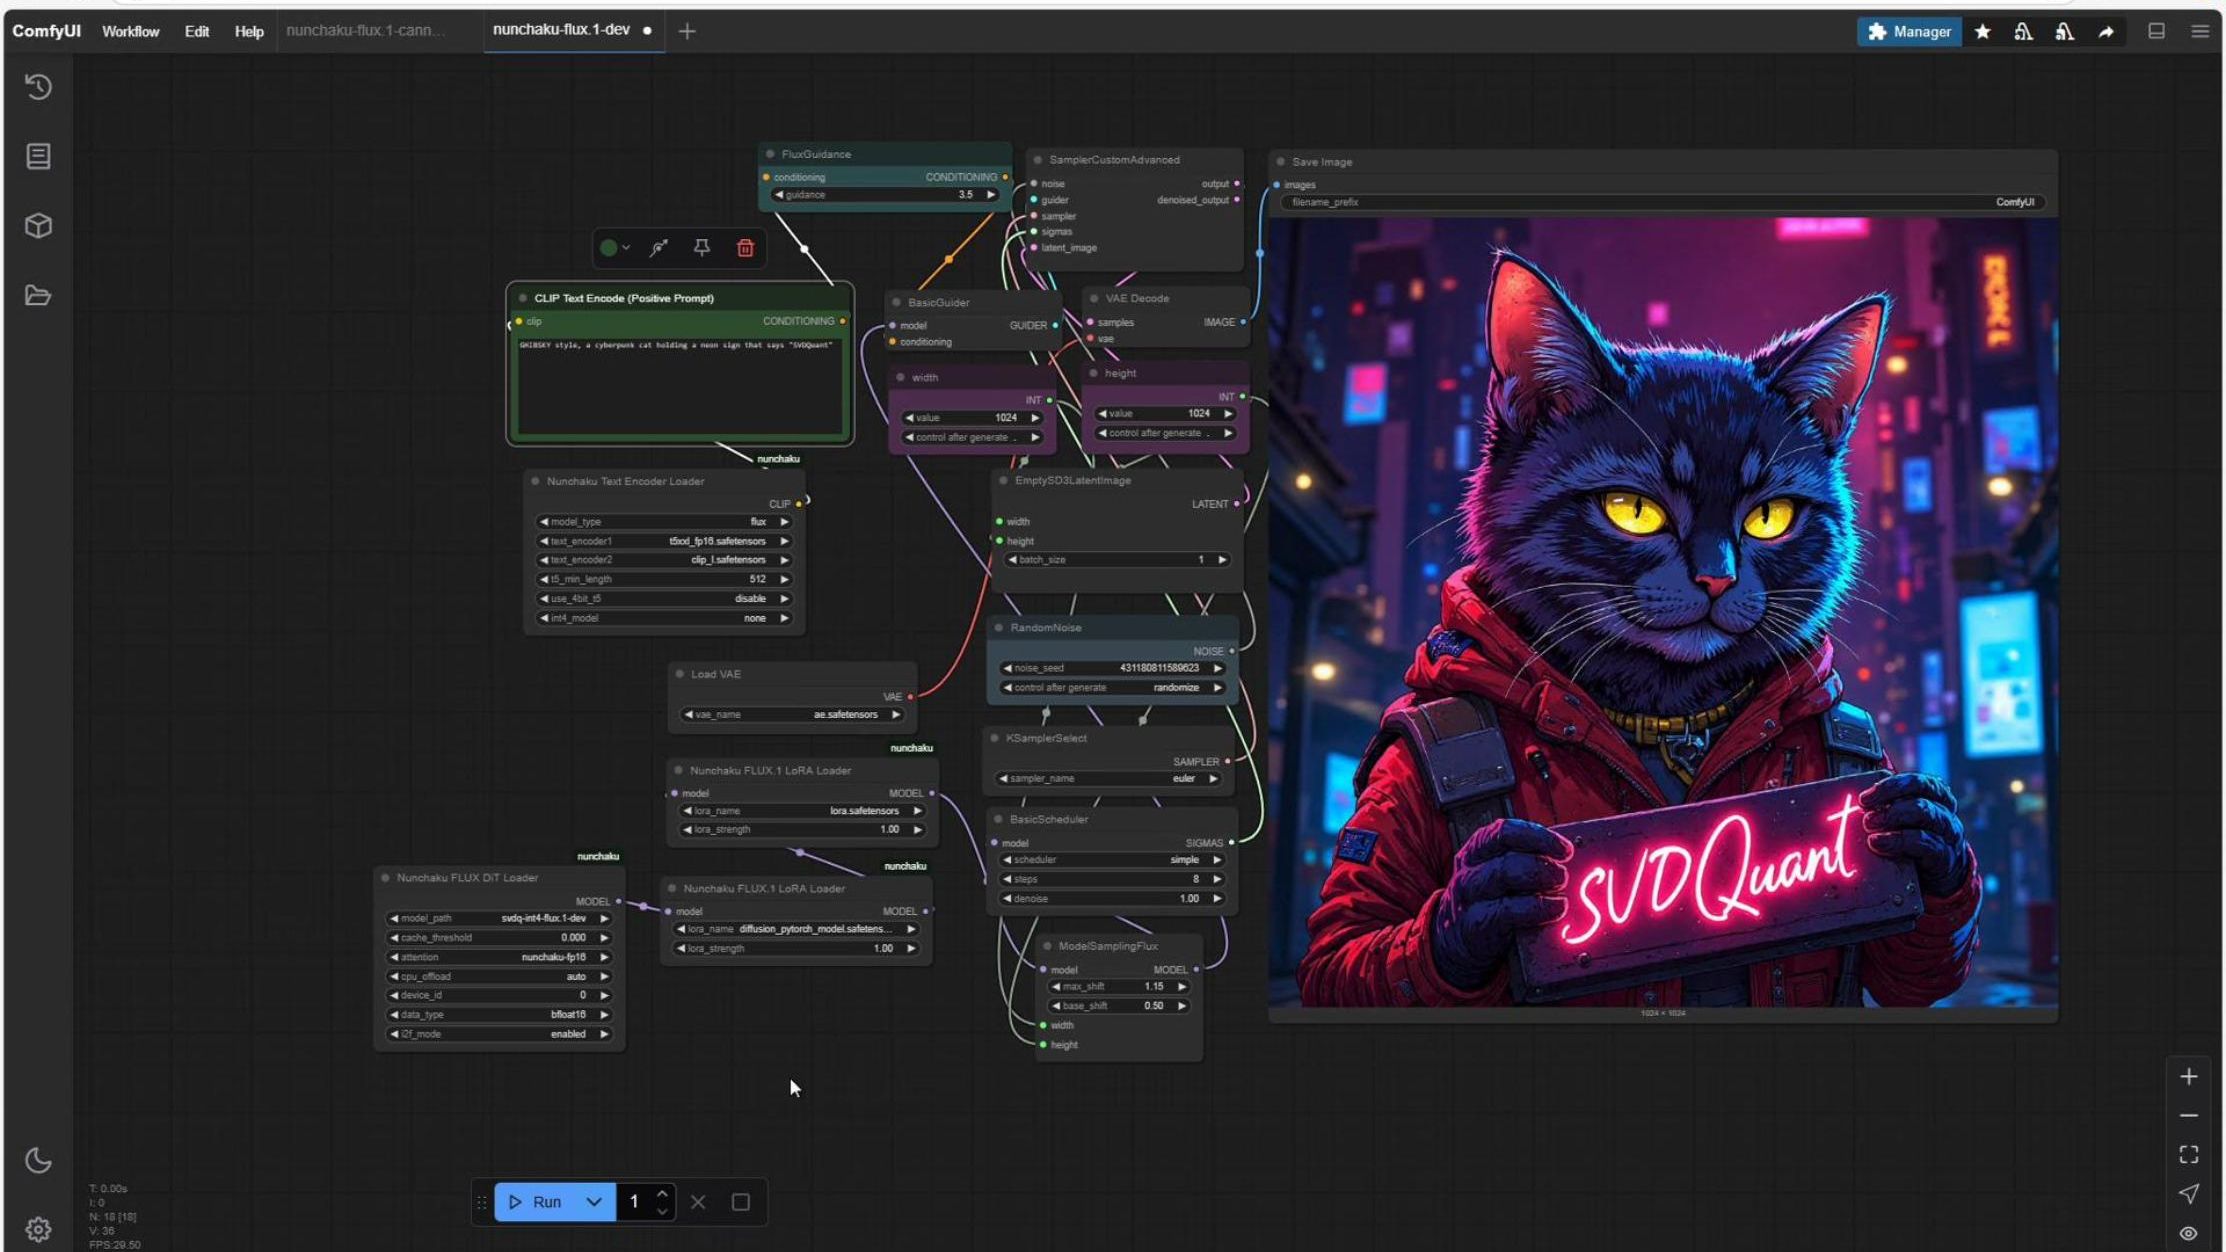Click the square clear-queue icon near Run
The width and height of the screenshot is (2226, 1252).
coord(741,1202)
